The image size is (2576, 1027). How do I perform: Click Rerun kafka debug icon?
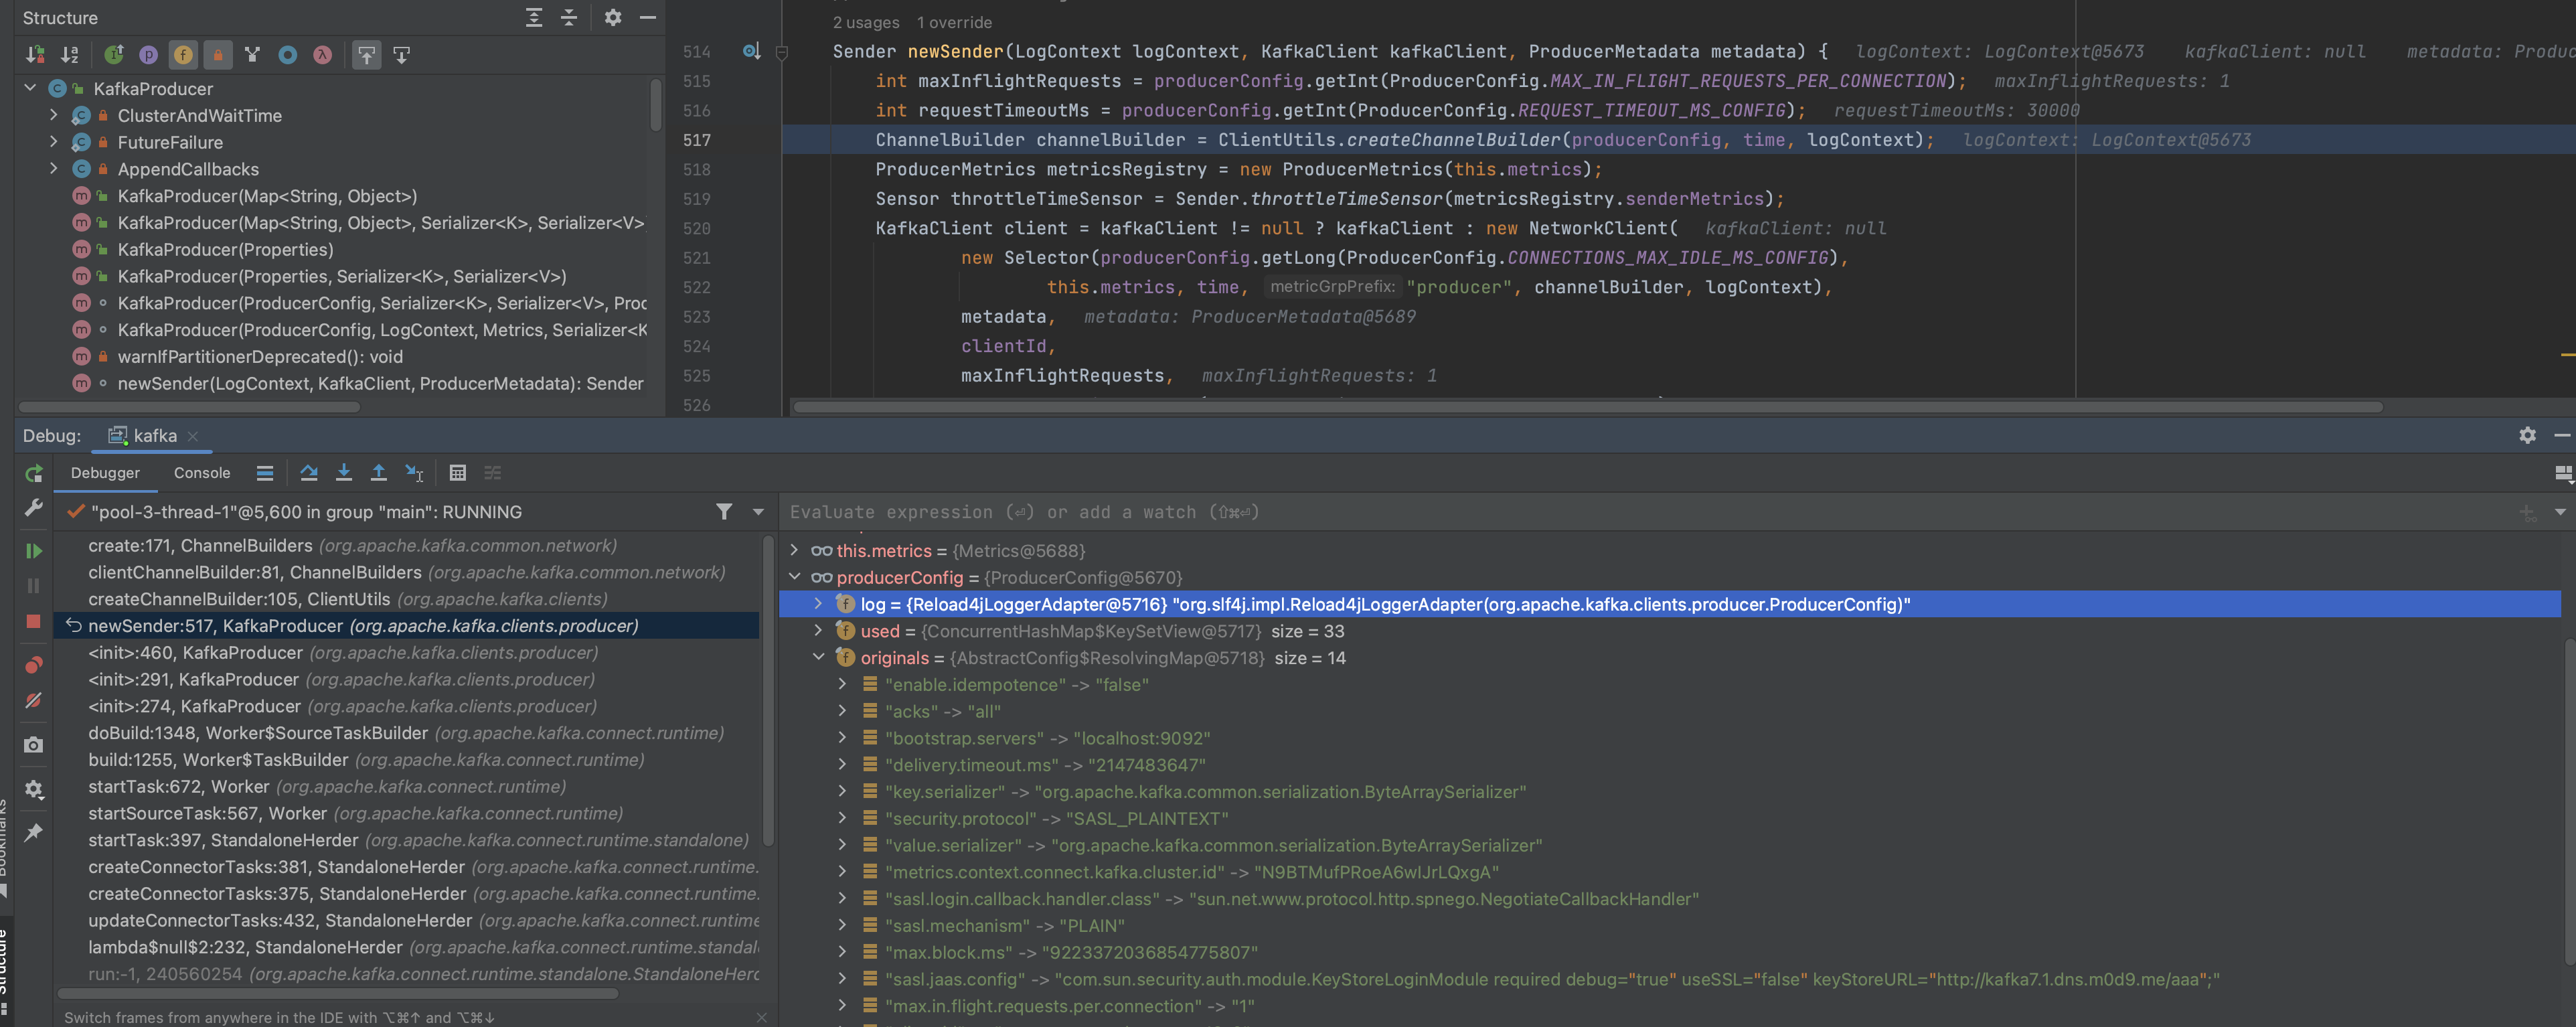34,473
